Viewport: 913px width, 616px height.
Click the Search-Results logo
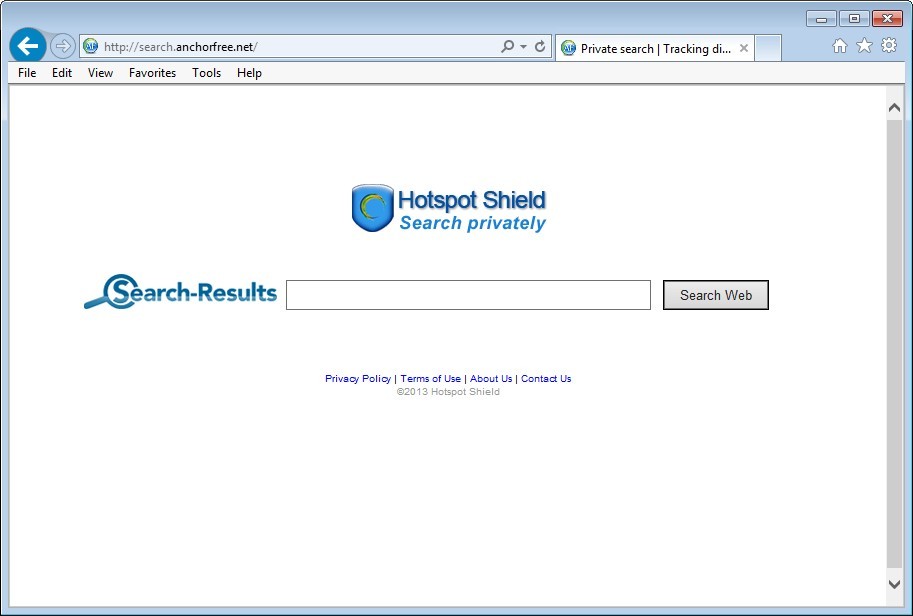click(181, 292)
